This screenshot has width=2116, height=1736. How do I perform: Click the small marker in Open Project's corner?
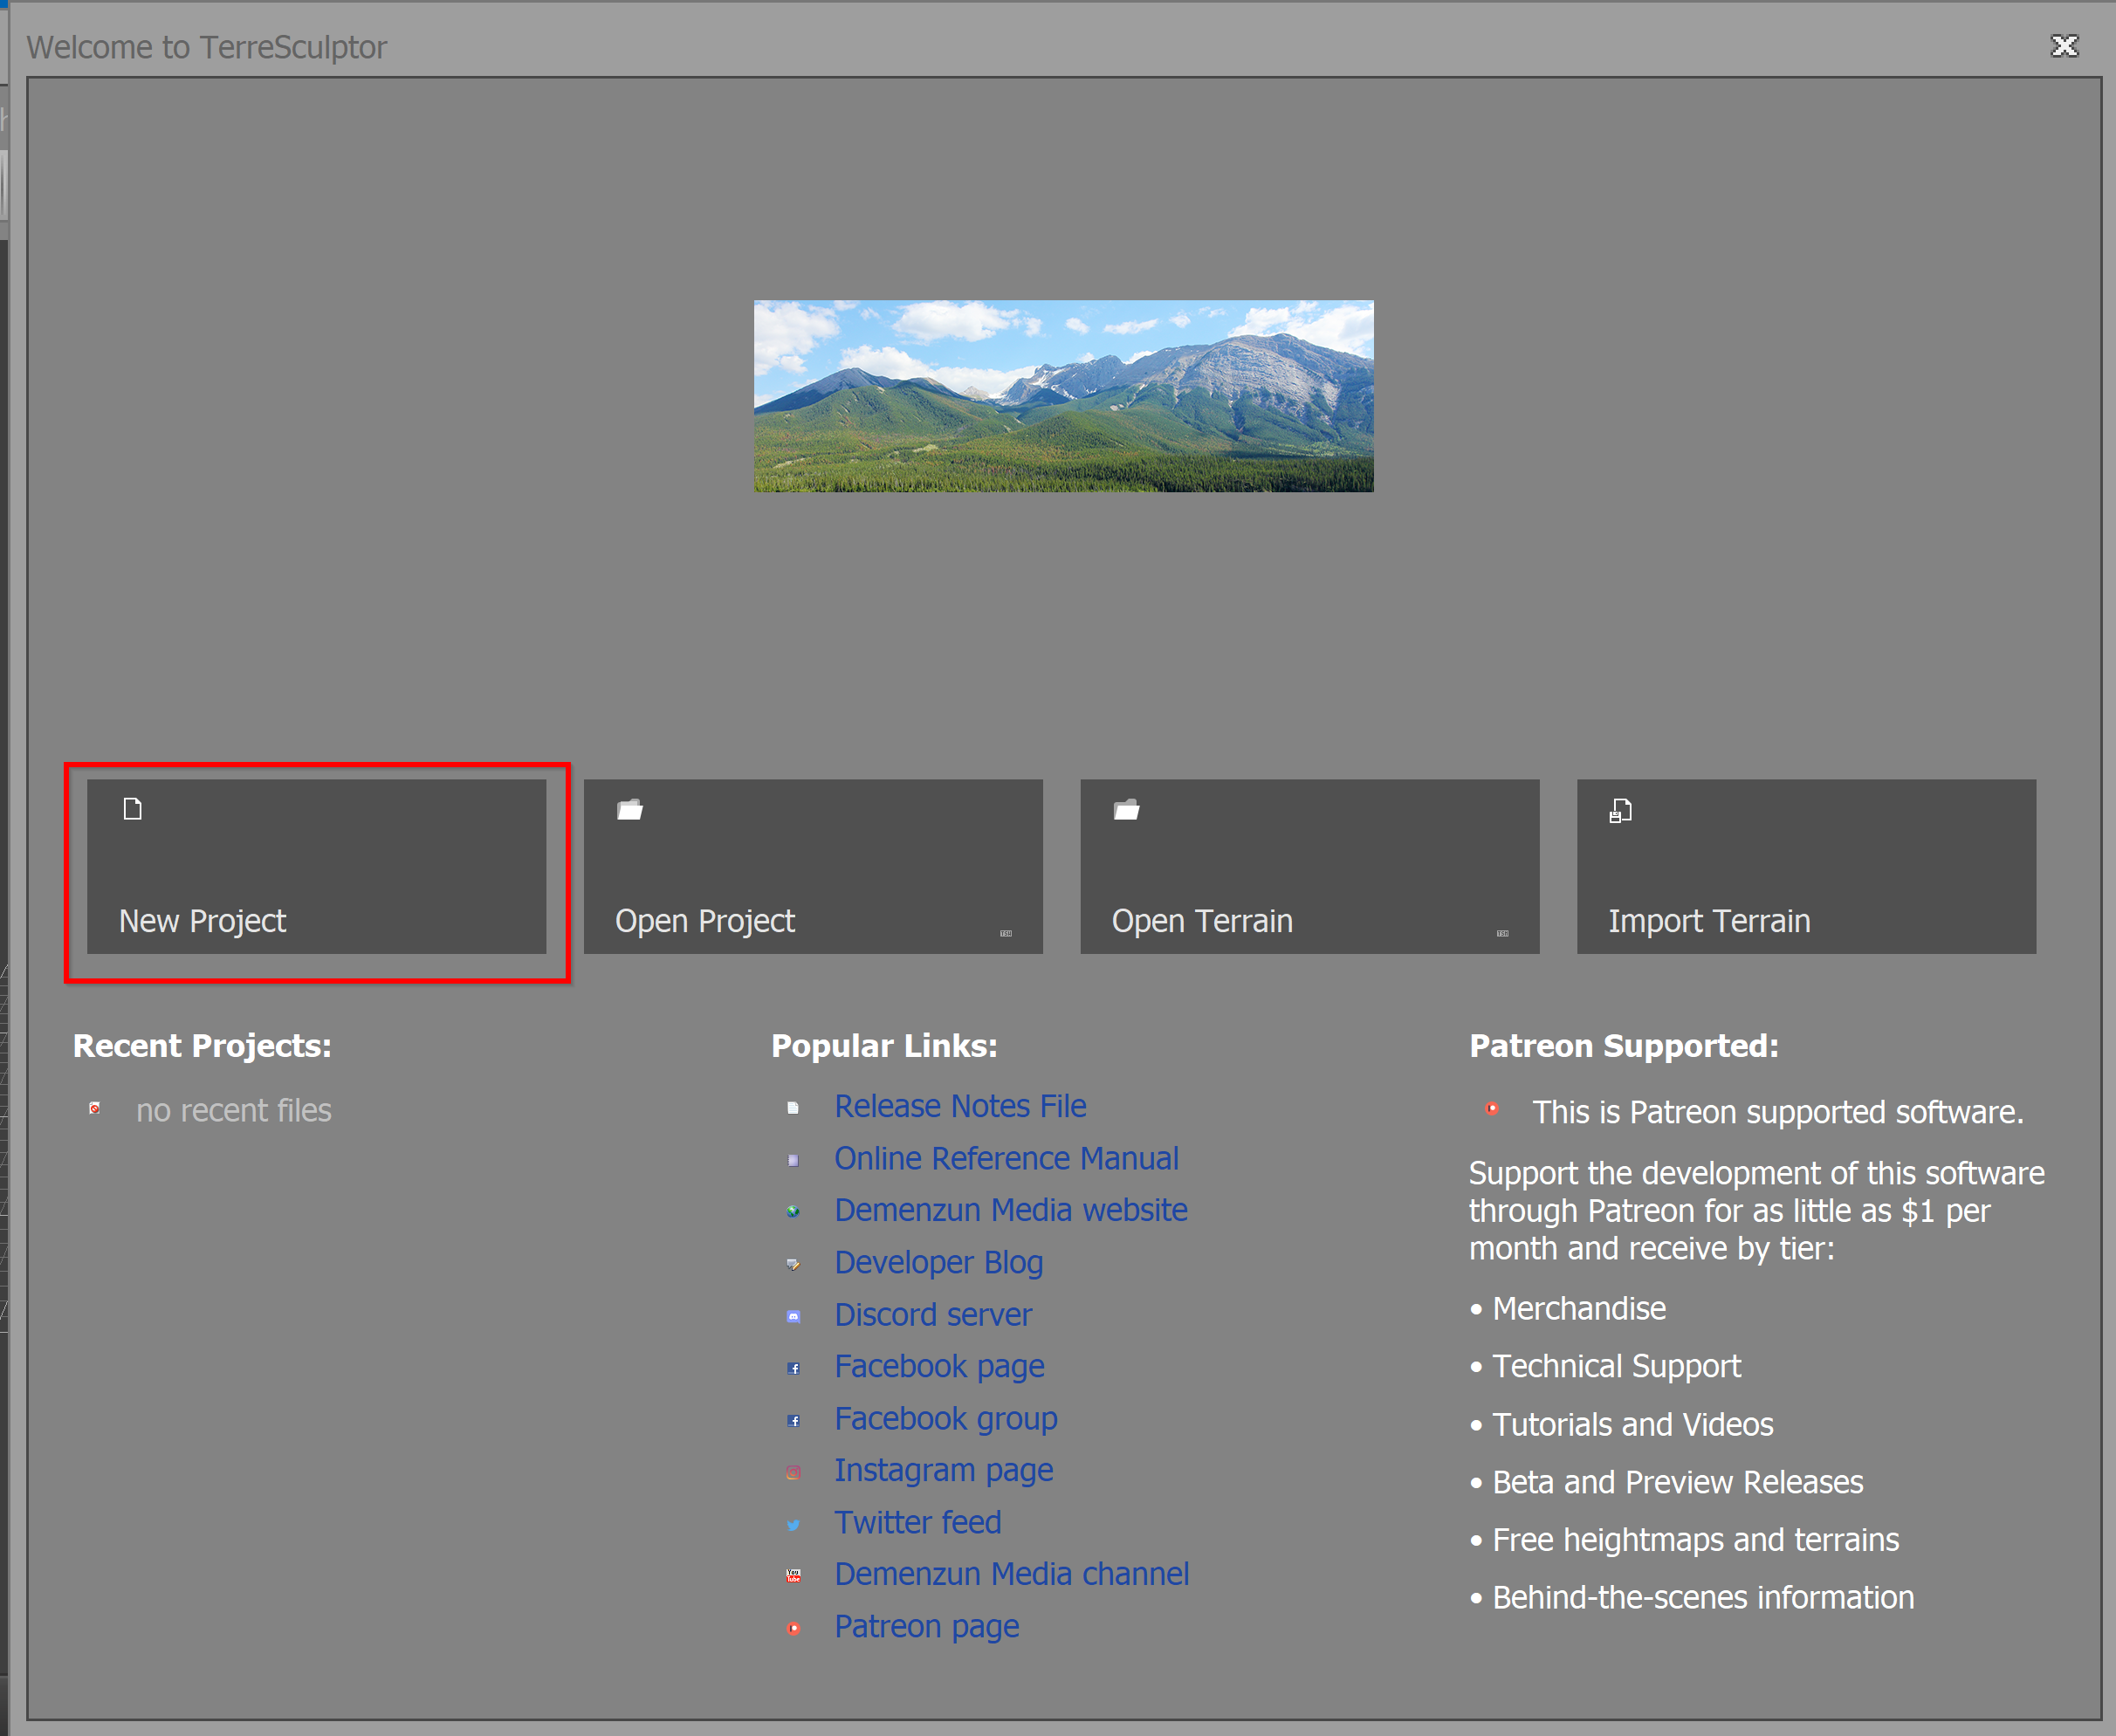point(1006,933)
